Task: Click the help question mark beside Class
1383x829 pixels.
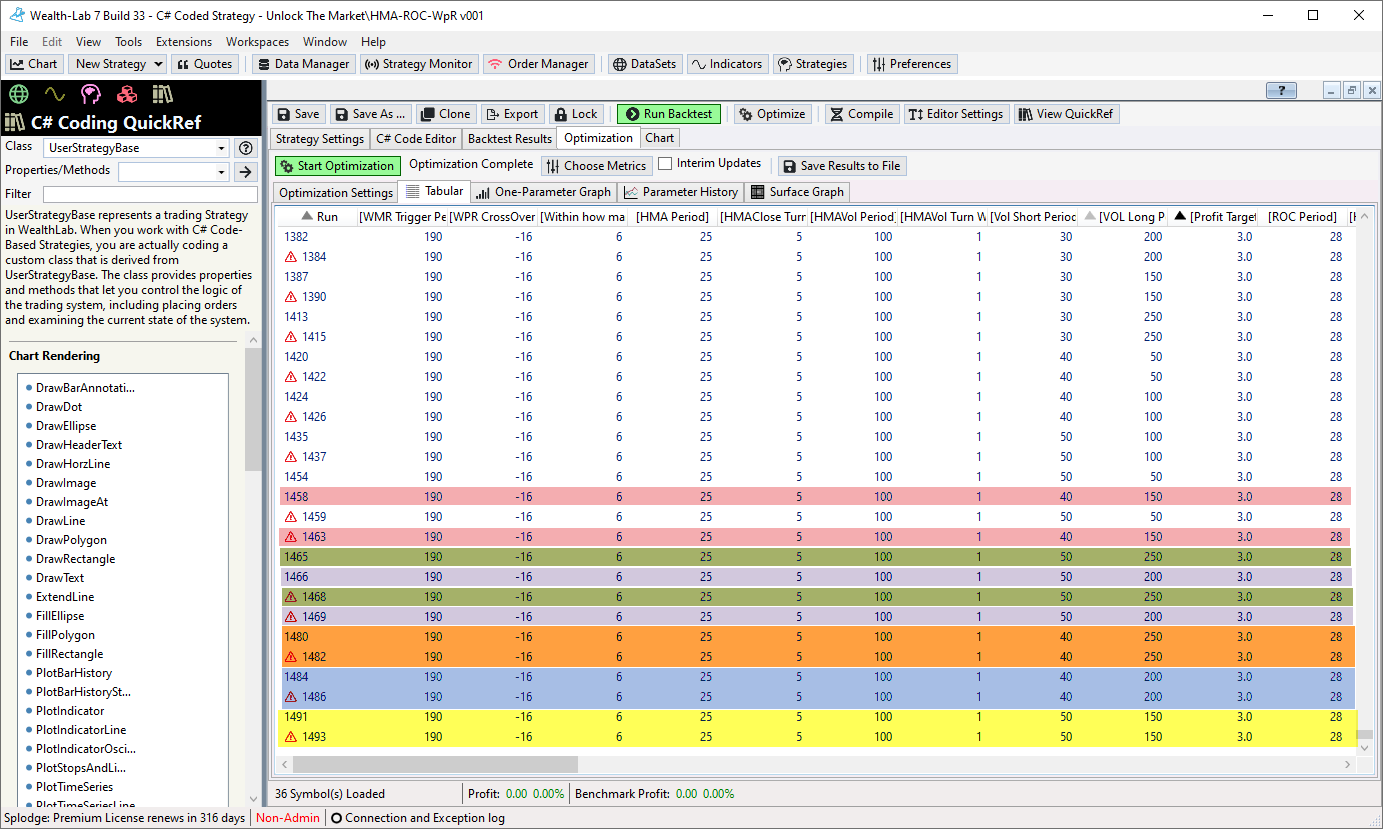Action: pos(245,148)
